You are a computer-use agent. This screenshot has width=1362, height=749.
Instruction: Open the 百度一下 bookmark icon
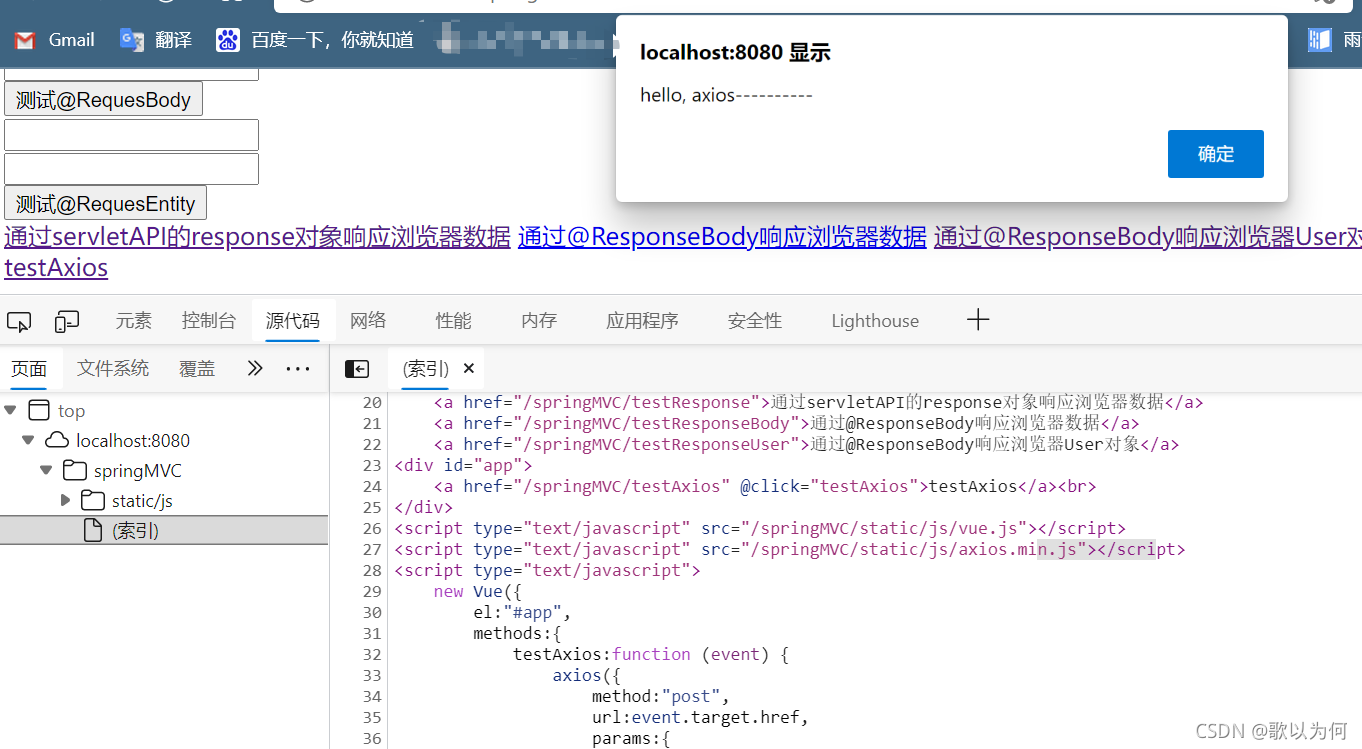227,40
